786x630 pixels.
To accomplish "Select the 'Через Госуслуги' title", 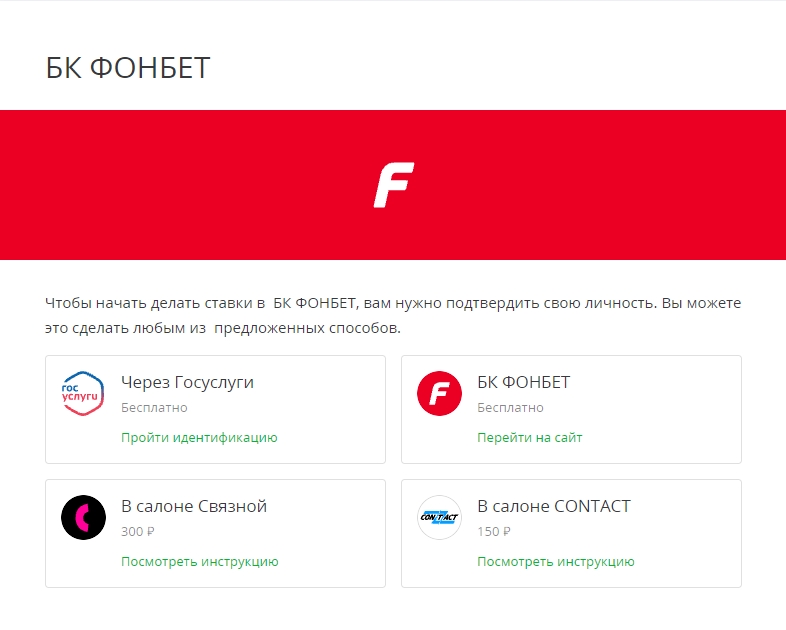I will coord(187,382).
